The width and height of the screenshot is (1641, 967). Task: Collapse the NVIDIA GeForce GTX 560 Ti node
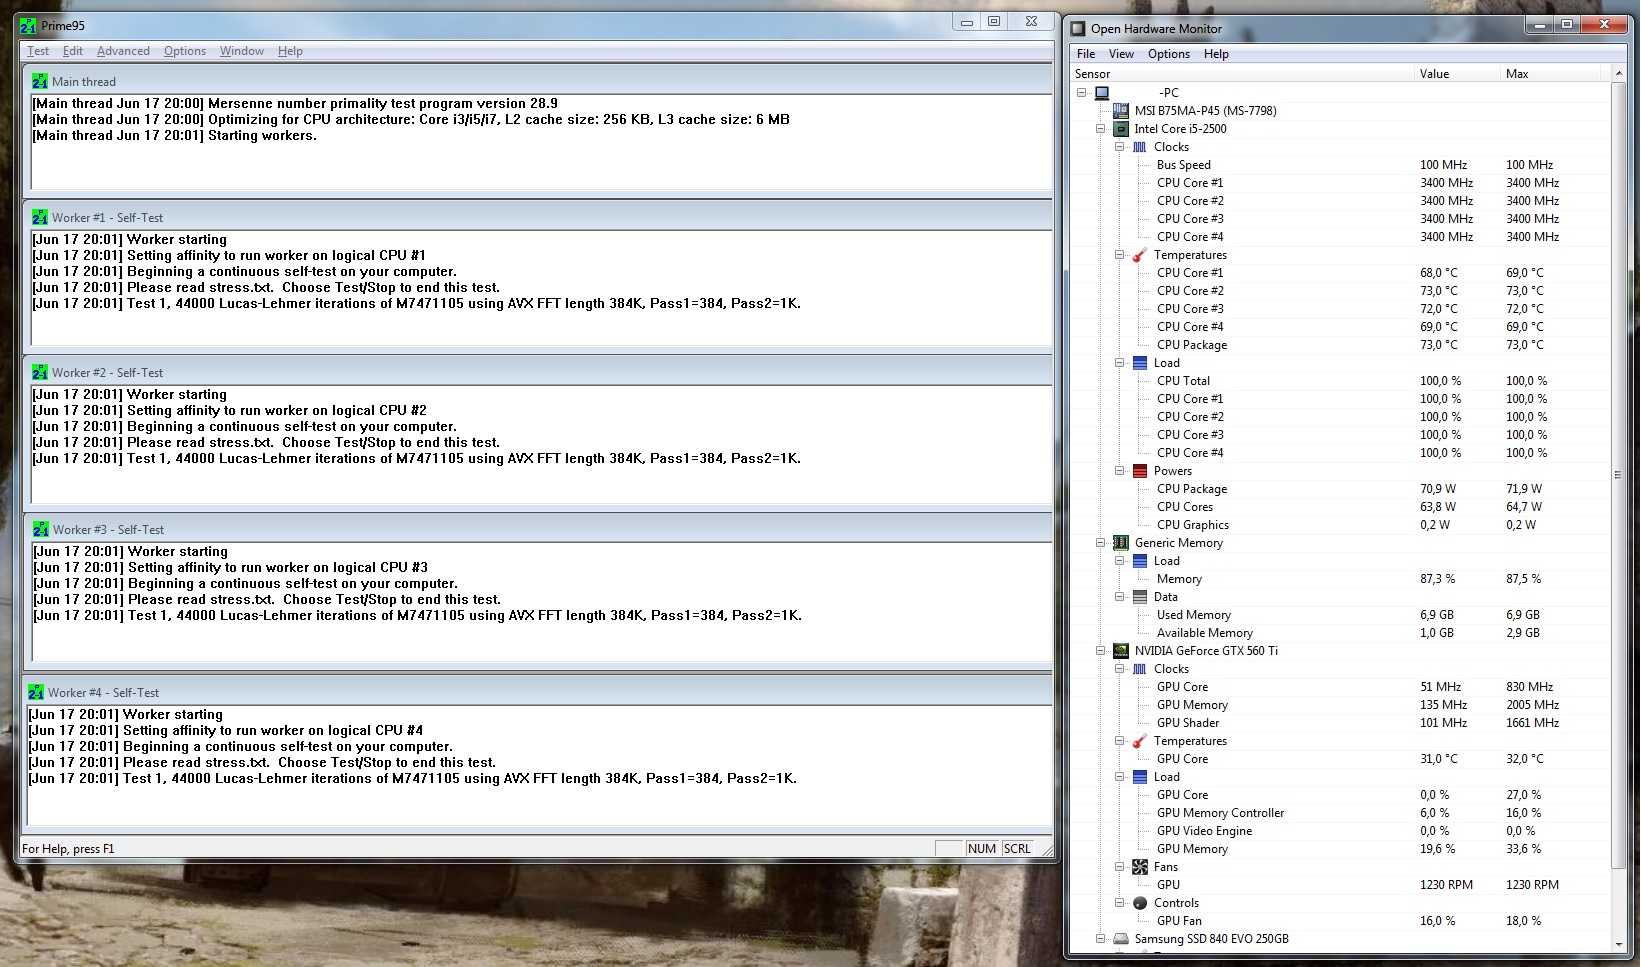coord(1101,651)
